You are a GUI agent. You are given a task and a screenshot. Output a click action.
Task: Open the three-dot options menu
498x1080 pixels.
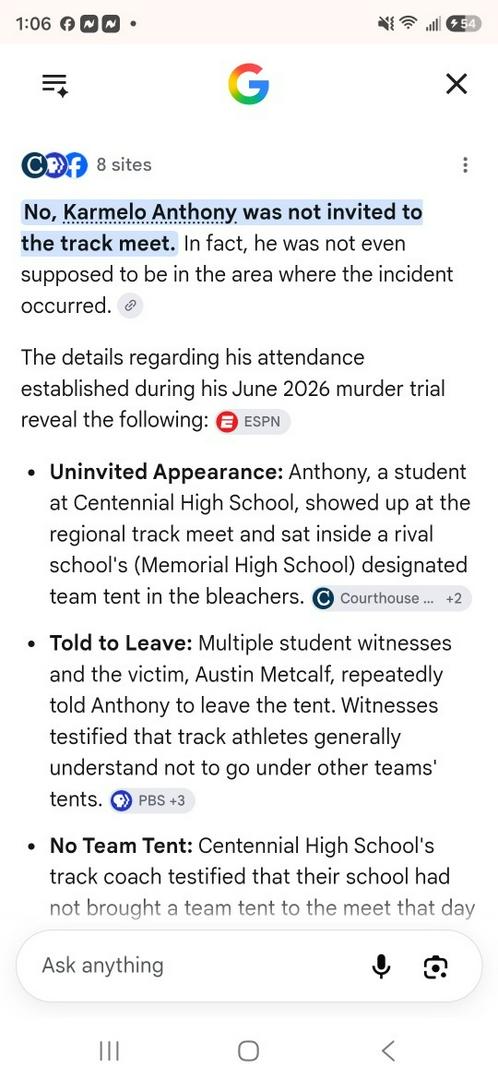pos(466,165)
